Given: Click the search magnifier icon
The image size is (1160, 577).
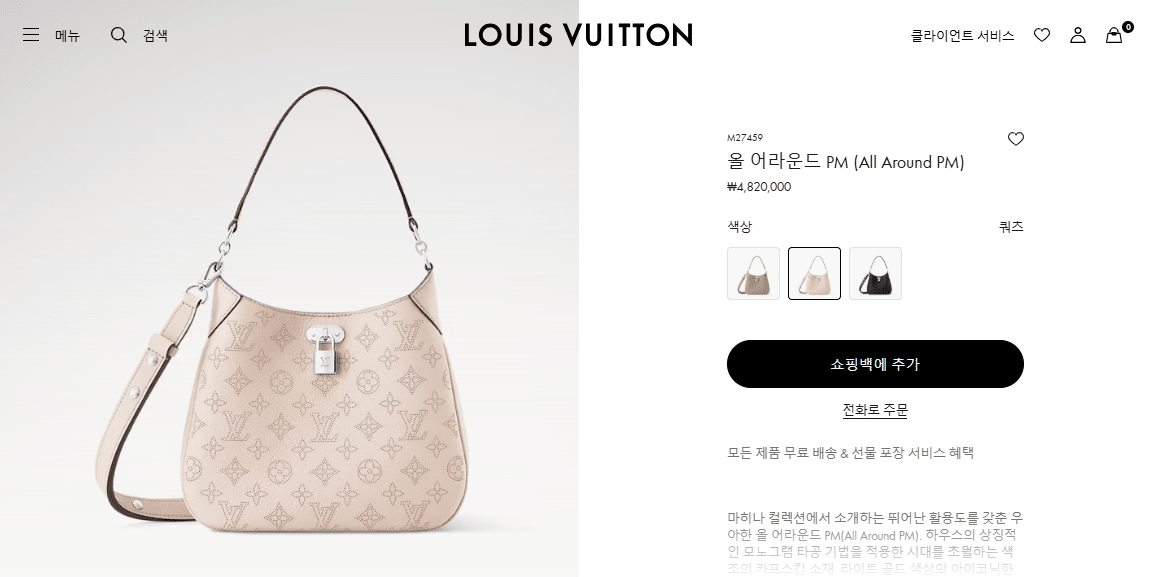Looking at the screenshot, I should (118, 35).
